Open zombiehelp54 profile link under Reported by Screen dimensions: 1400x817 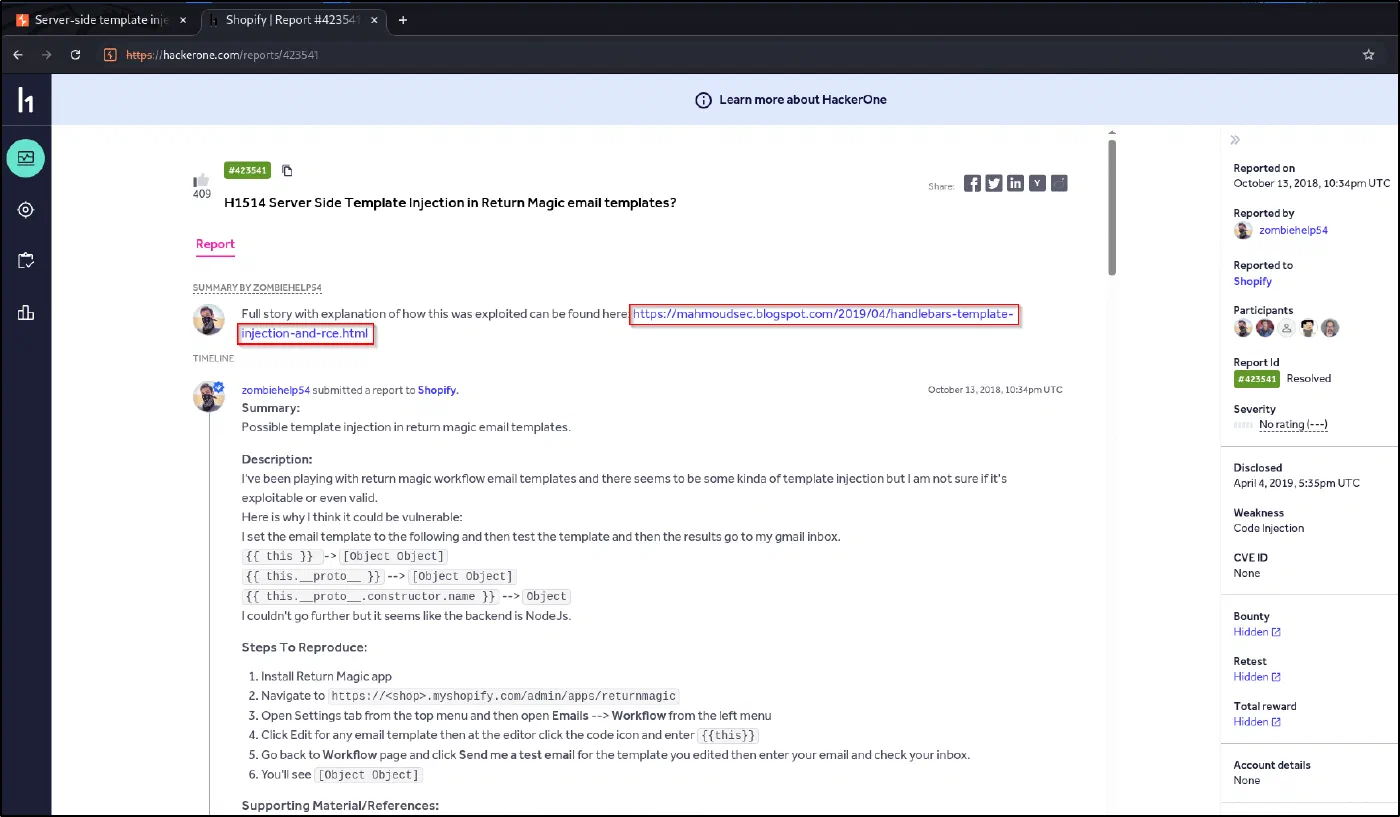pyautogui.click(x=1294, y=231)
